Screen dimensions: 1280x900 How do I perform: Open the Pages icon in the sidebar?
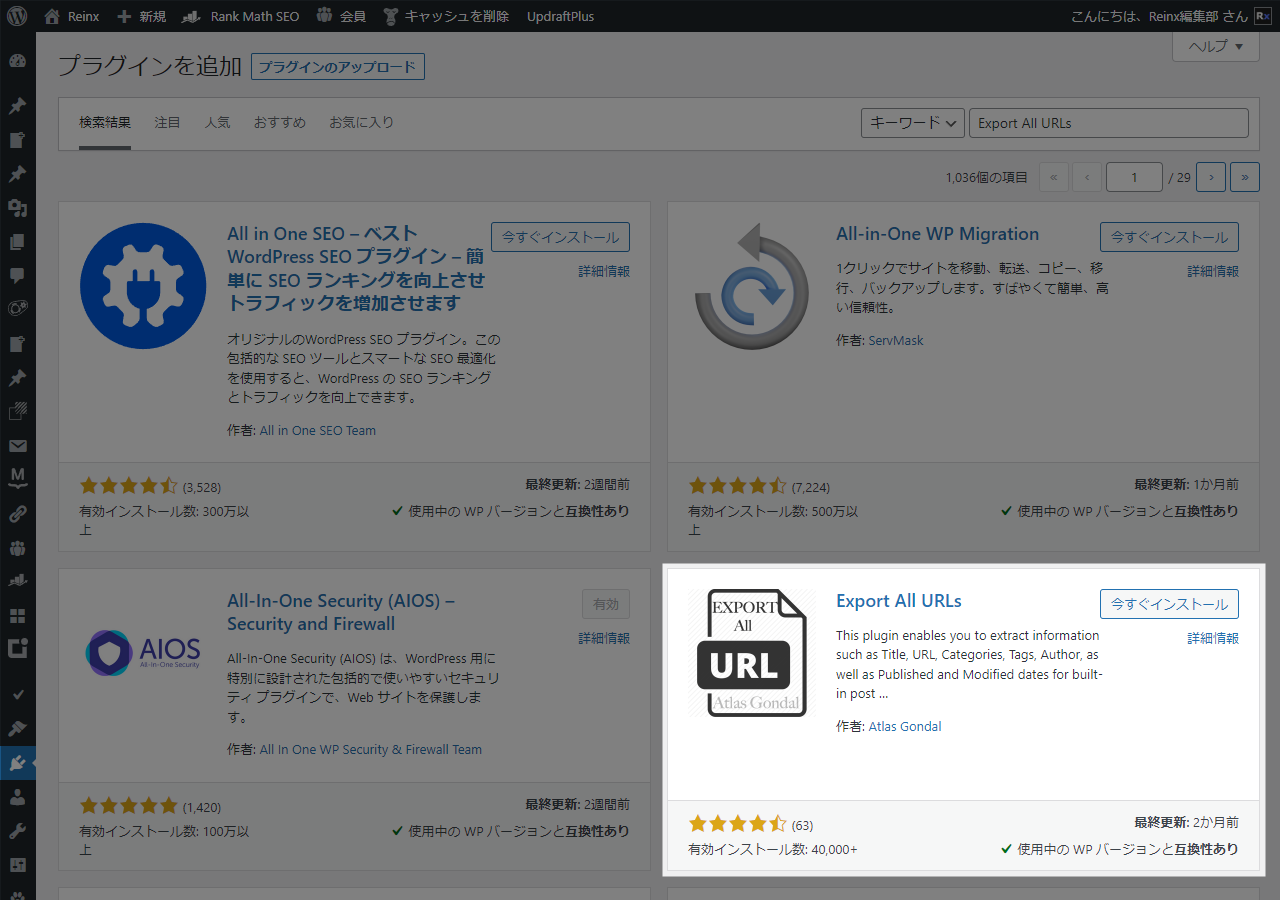tap(17, 242)
